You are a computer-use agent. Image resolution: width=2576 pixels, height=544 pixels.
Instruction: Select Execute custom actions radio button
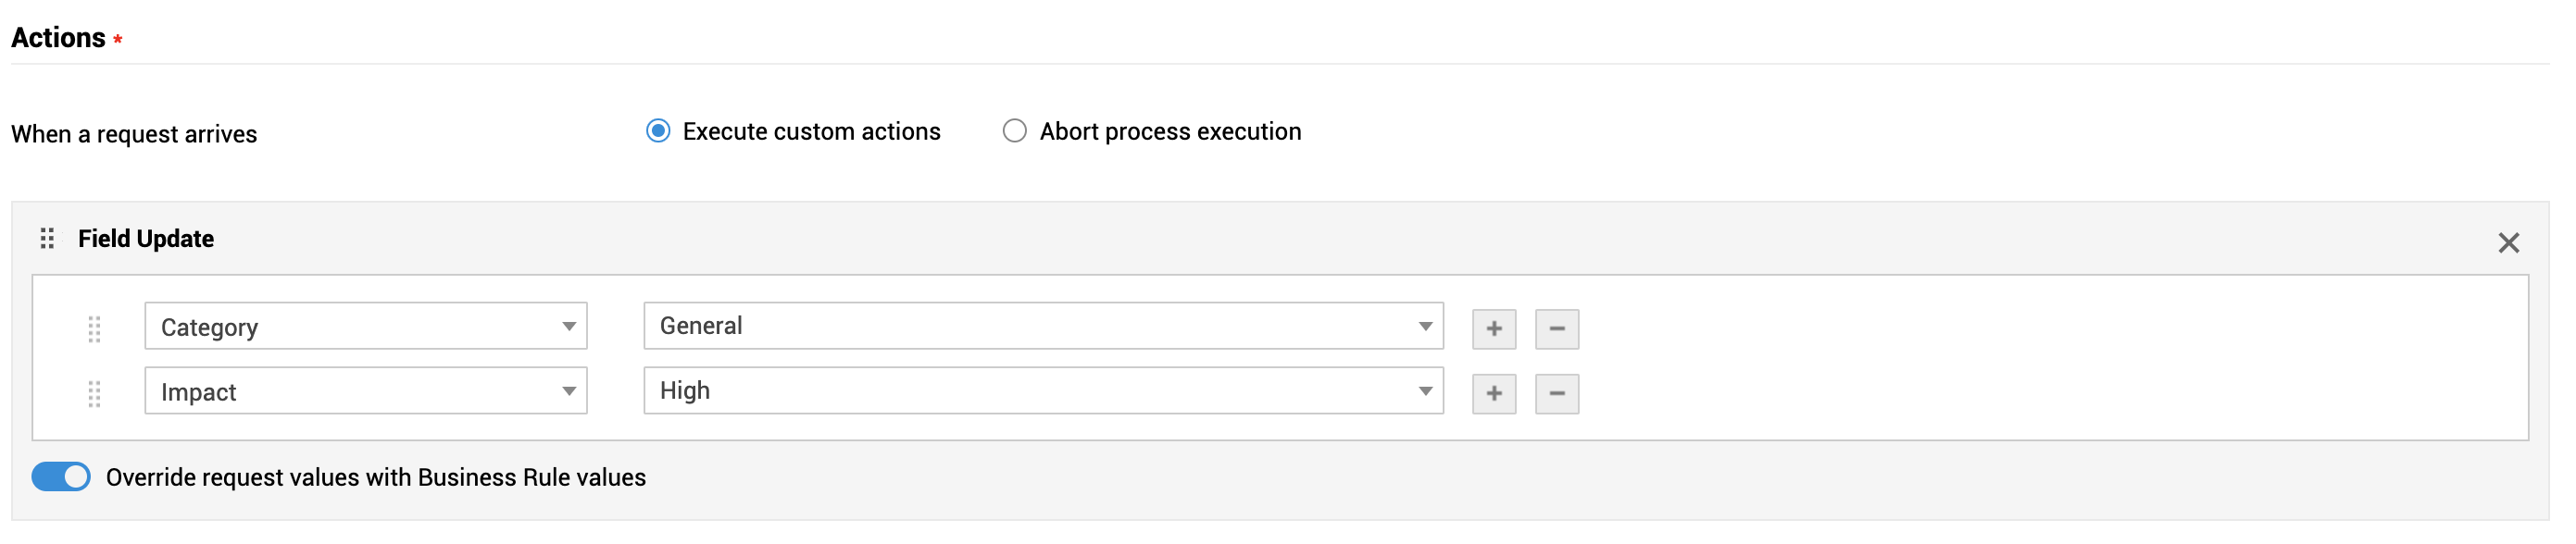pos(658,131)
